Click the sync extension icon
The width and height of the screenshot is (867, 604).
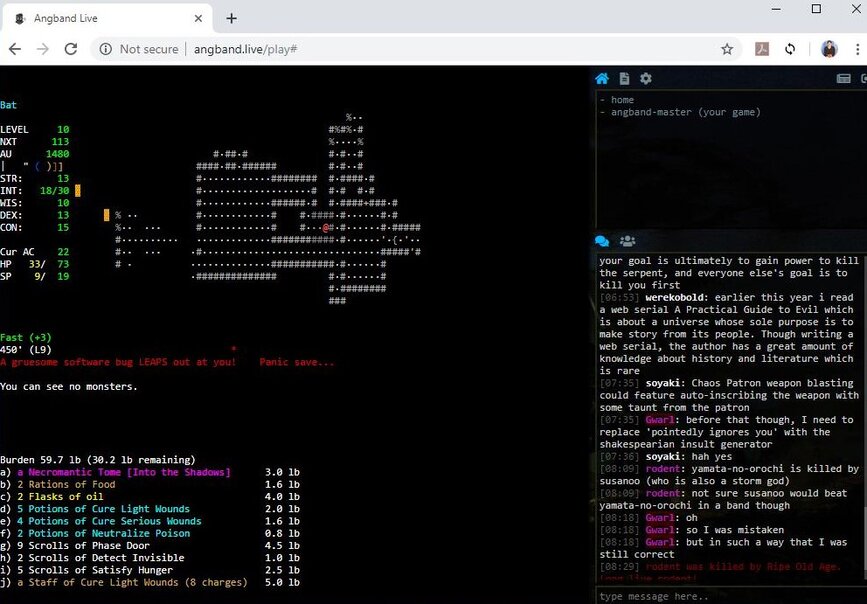(x=790, y=49)
